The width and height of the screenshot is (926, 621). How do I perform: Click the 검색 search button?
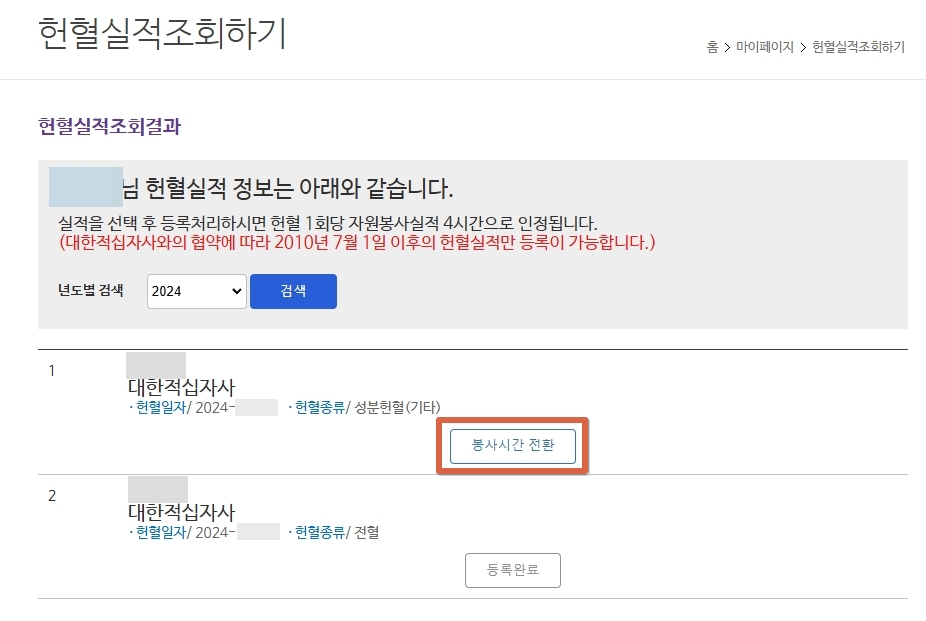[x=293, y=291]
